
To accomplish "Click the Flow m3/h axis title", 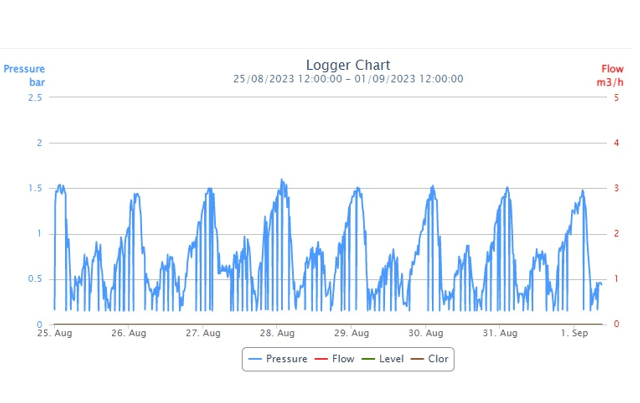I will [611, 75].
